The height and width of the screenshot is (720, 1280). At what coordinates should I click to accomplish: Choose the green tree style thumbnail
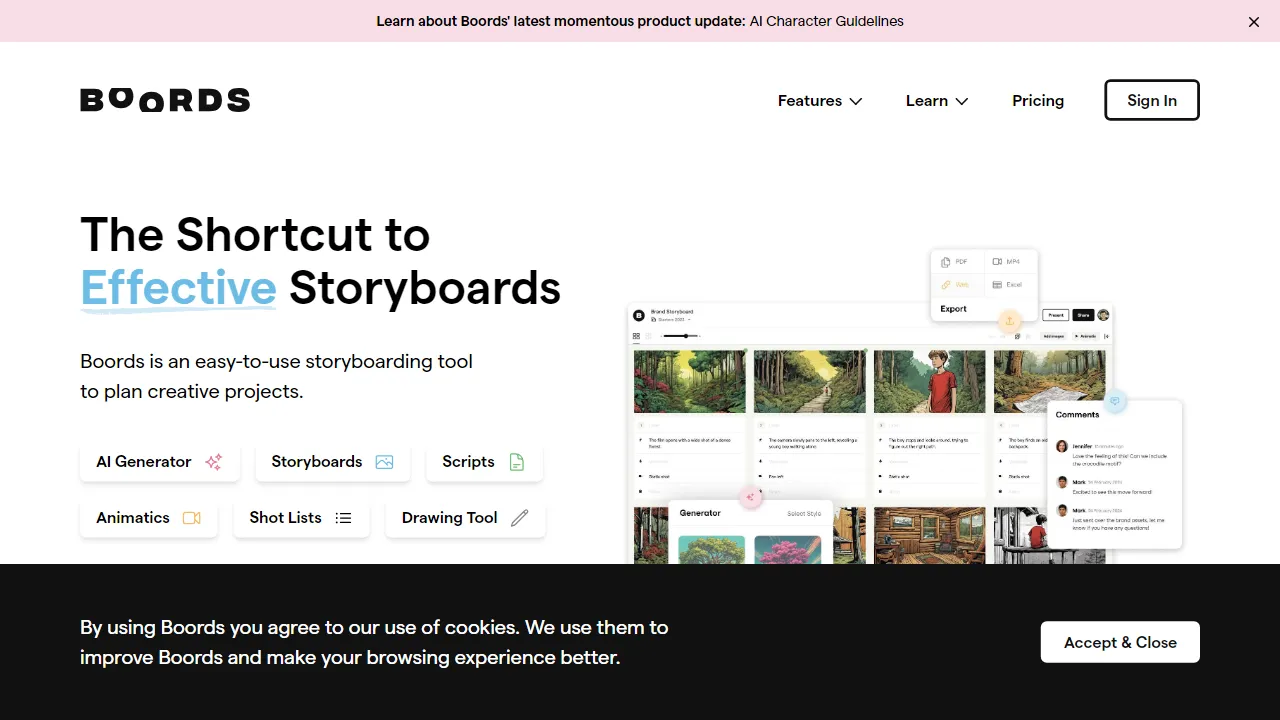[x=712, y=550]
